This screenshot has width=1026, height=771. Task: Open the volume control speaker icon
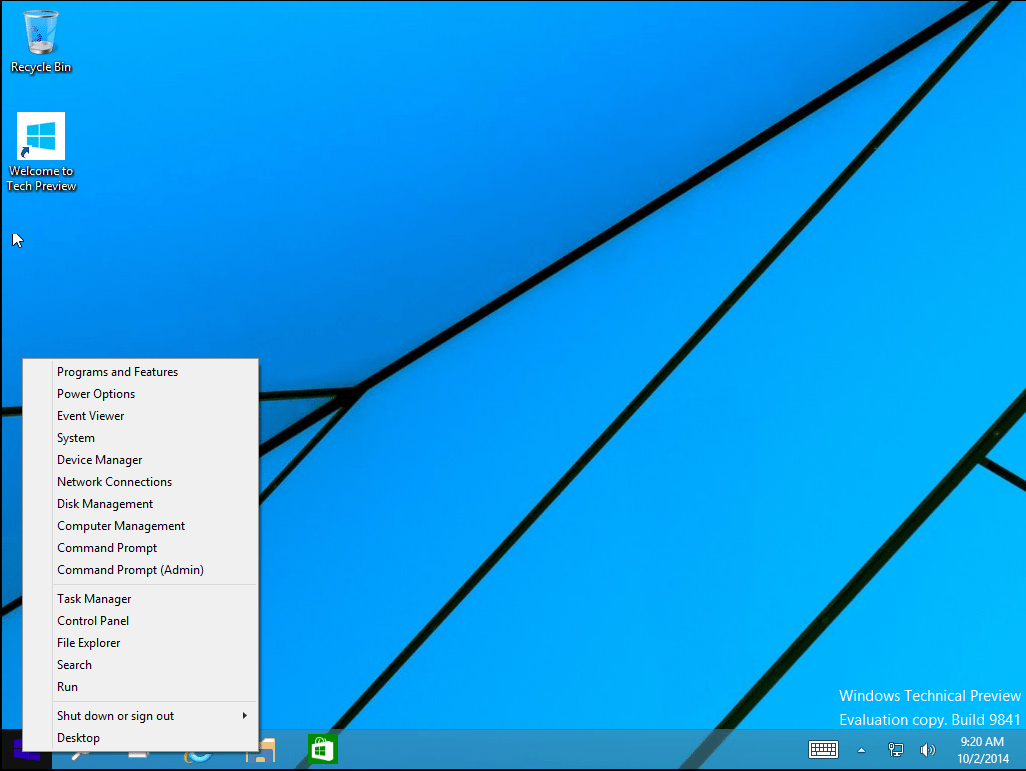[927, 750]
